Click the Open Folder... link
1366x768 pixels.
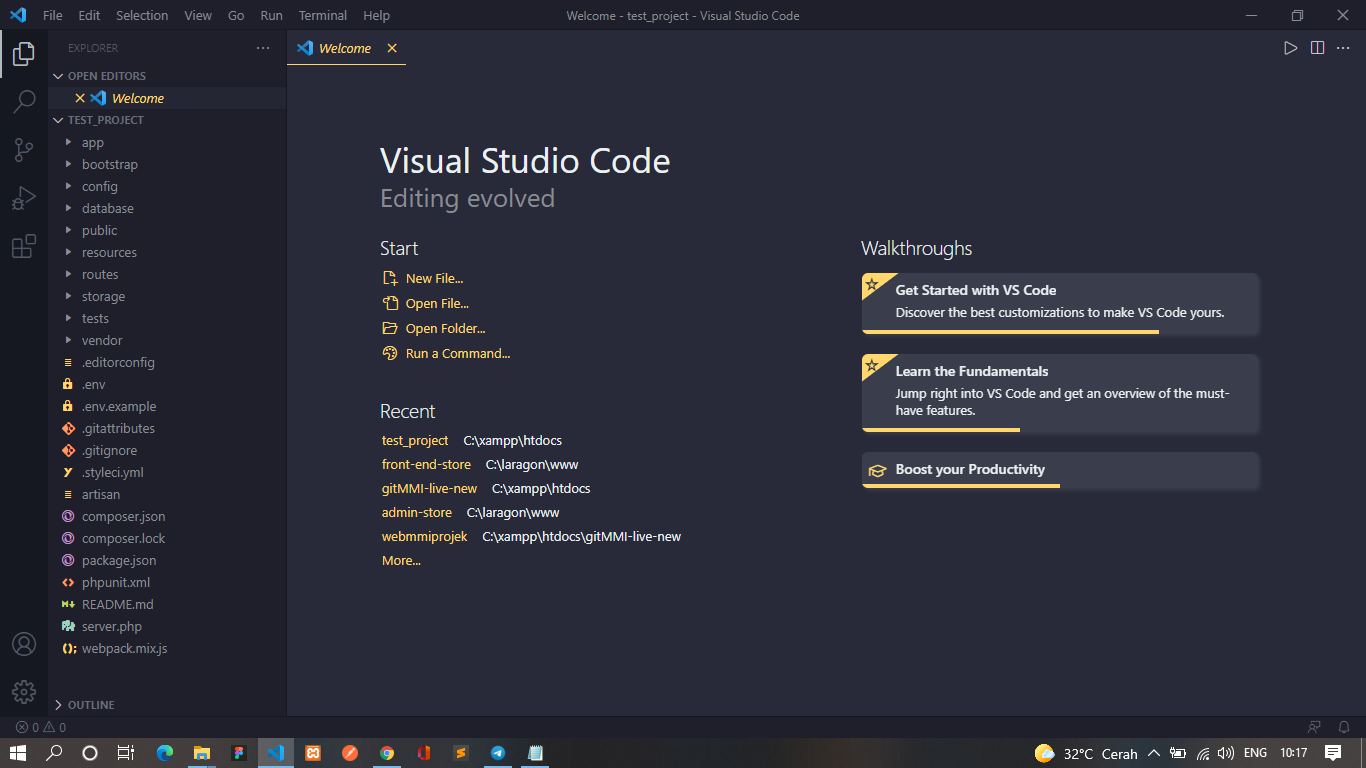[434, 329]
